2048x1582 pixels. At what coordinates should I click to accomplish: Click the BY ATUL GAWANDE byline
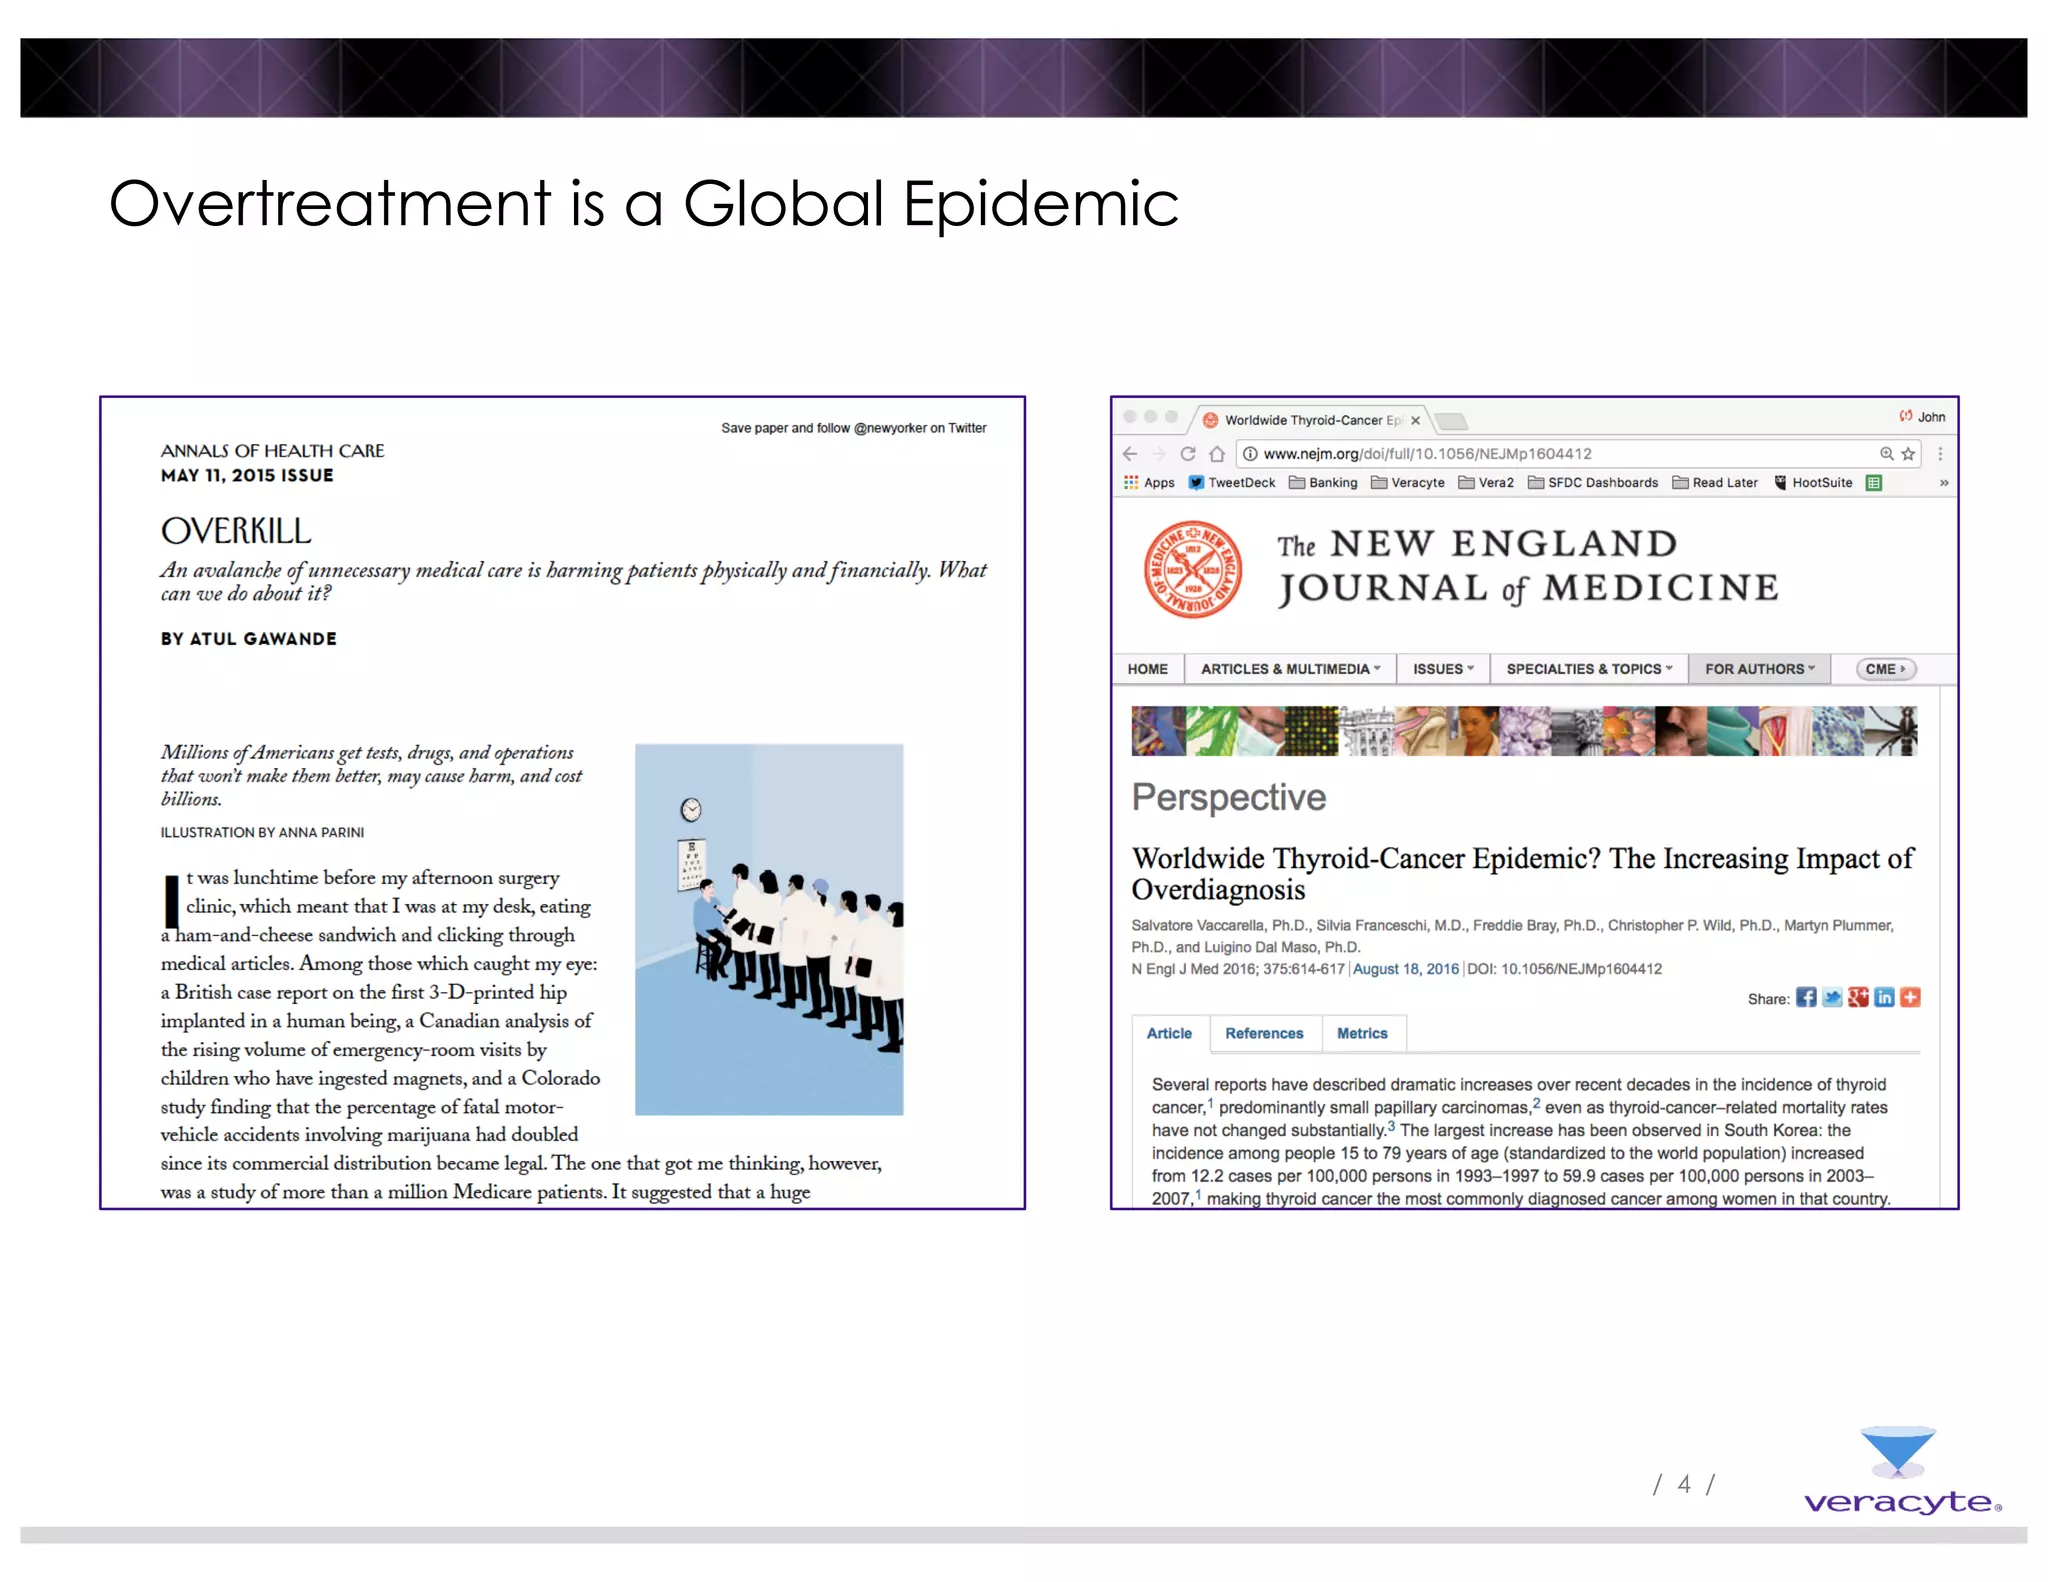point(249,639)
